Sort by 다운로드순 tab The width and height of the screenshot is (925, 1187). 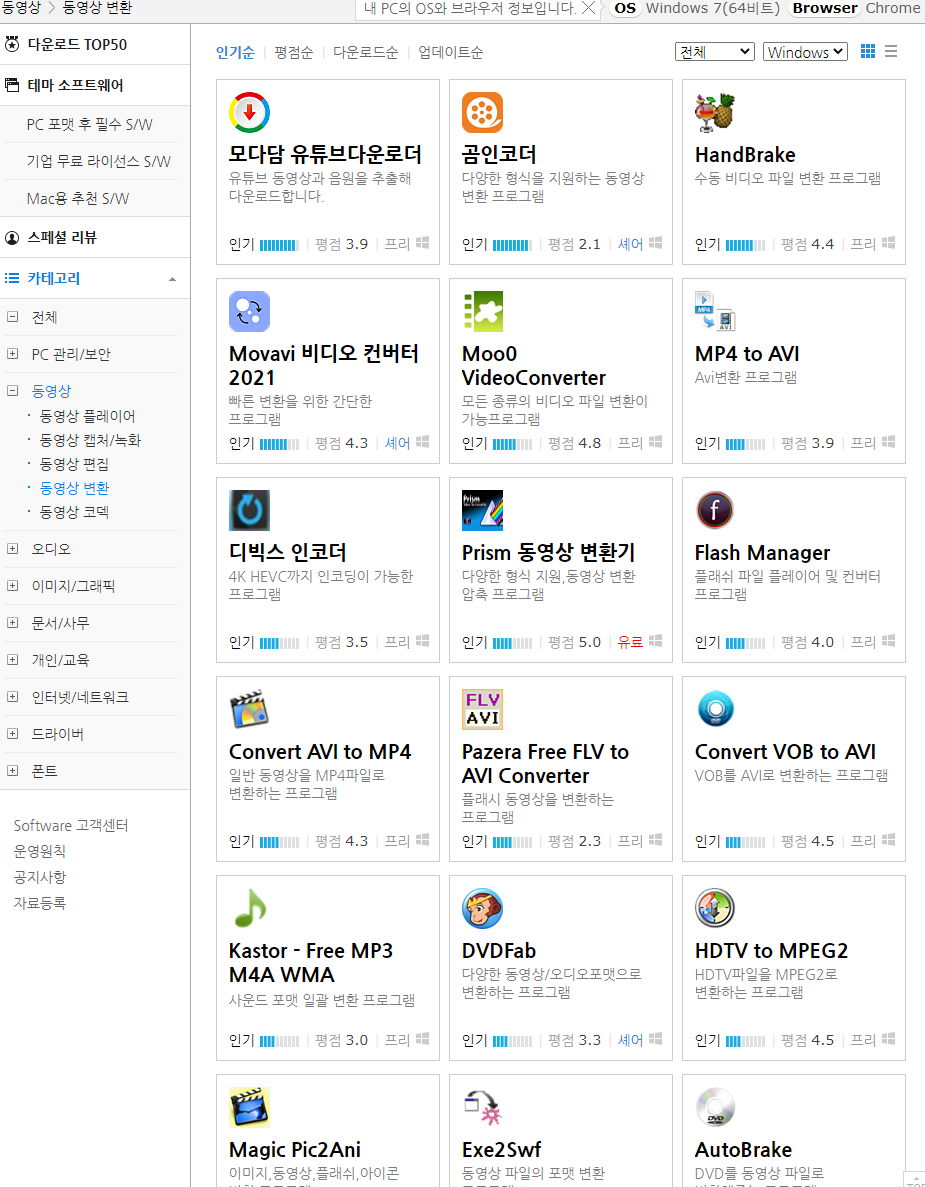366,52
